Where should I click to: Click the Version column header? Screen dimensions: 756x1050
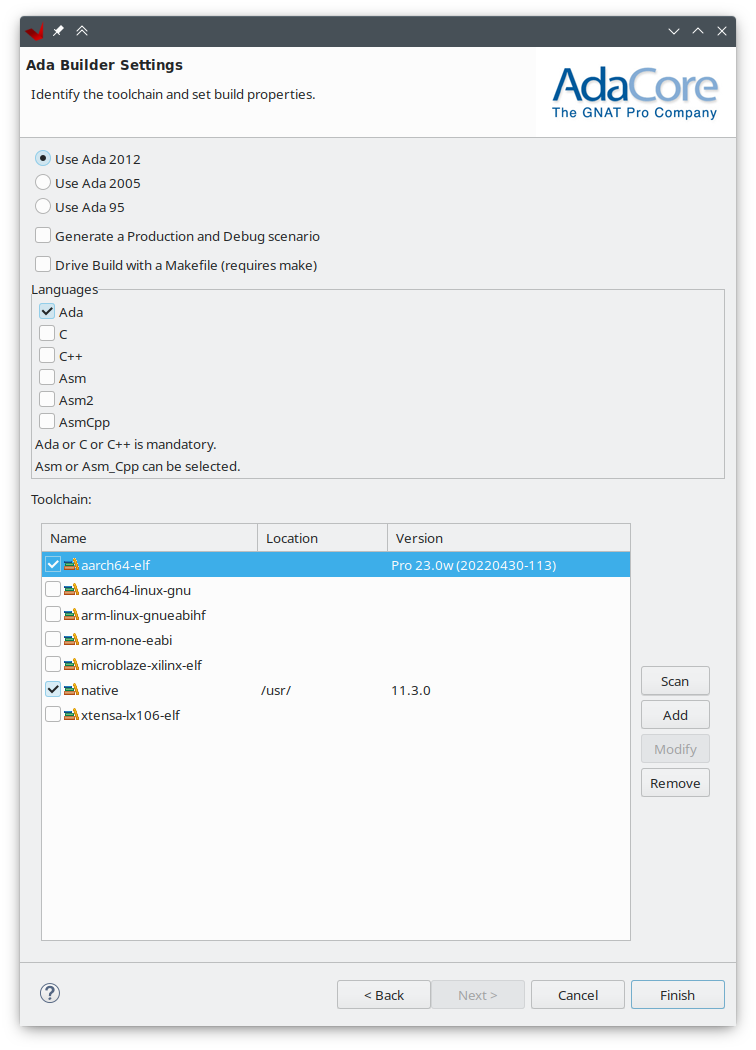(509, 538)
